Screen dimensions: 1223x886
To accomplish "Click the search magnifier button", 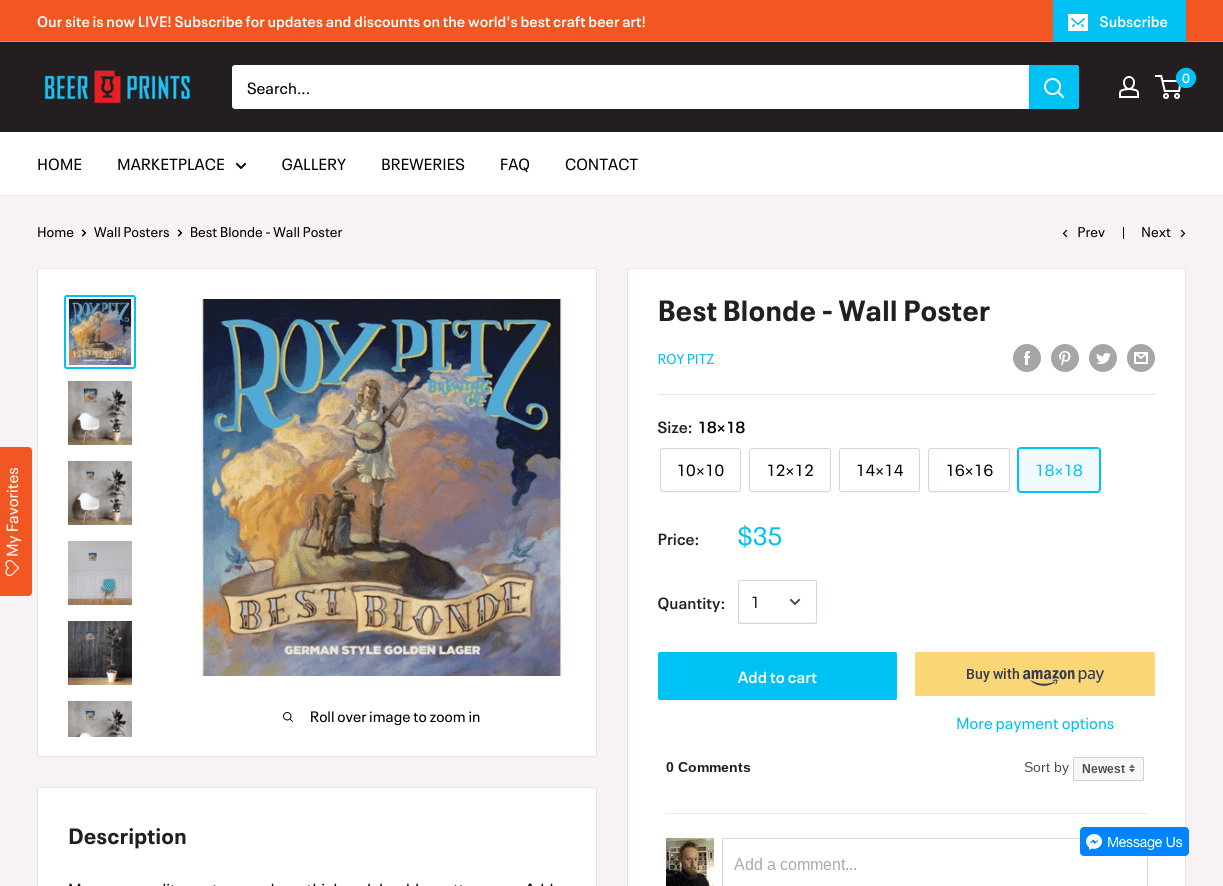I will [1054, 87].
